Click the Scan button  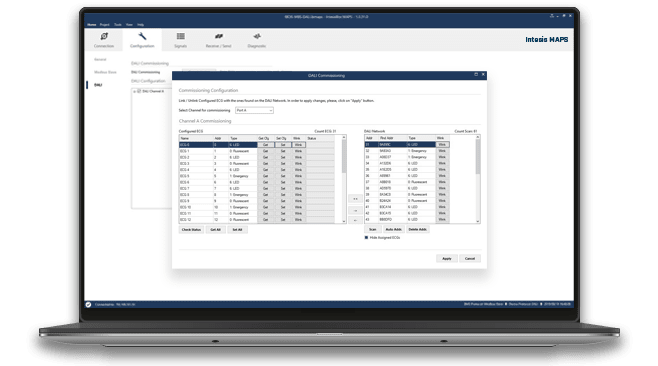[x=372, y=229]
